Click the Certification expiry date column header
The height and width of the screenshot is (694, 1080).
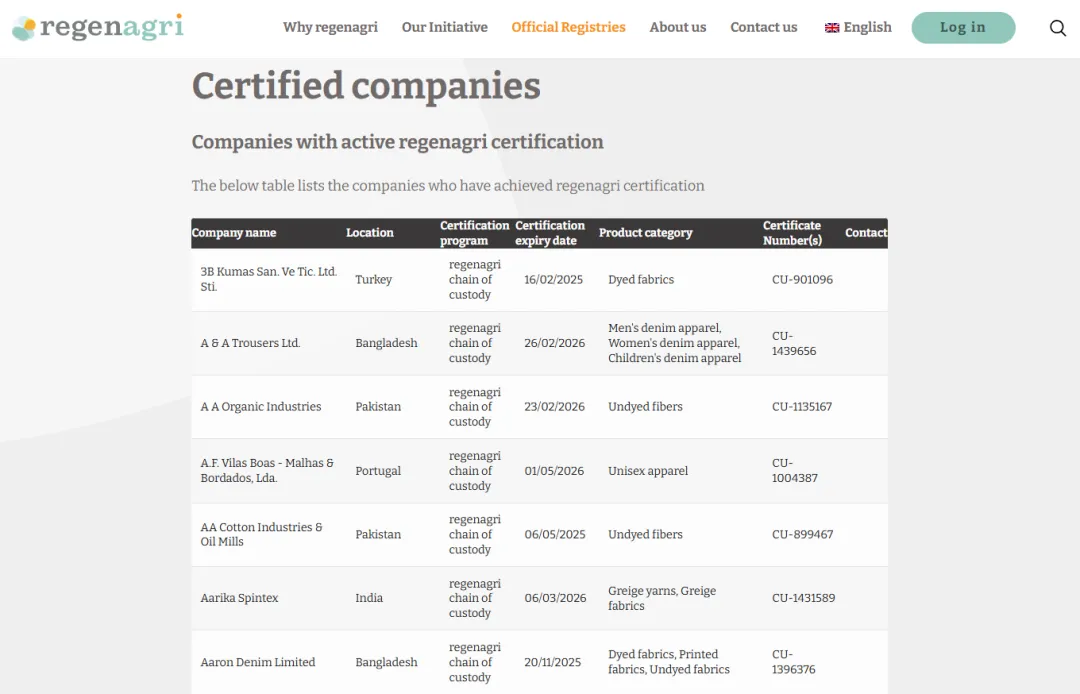(x=550, y=233)
